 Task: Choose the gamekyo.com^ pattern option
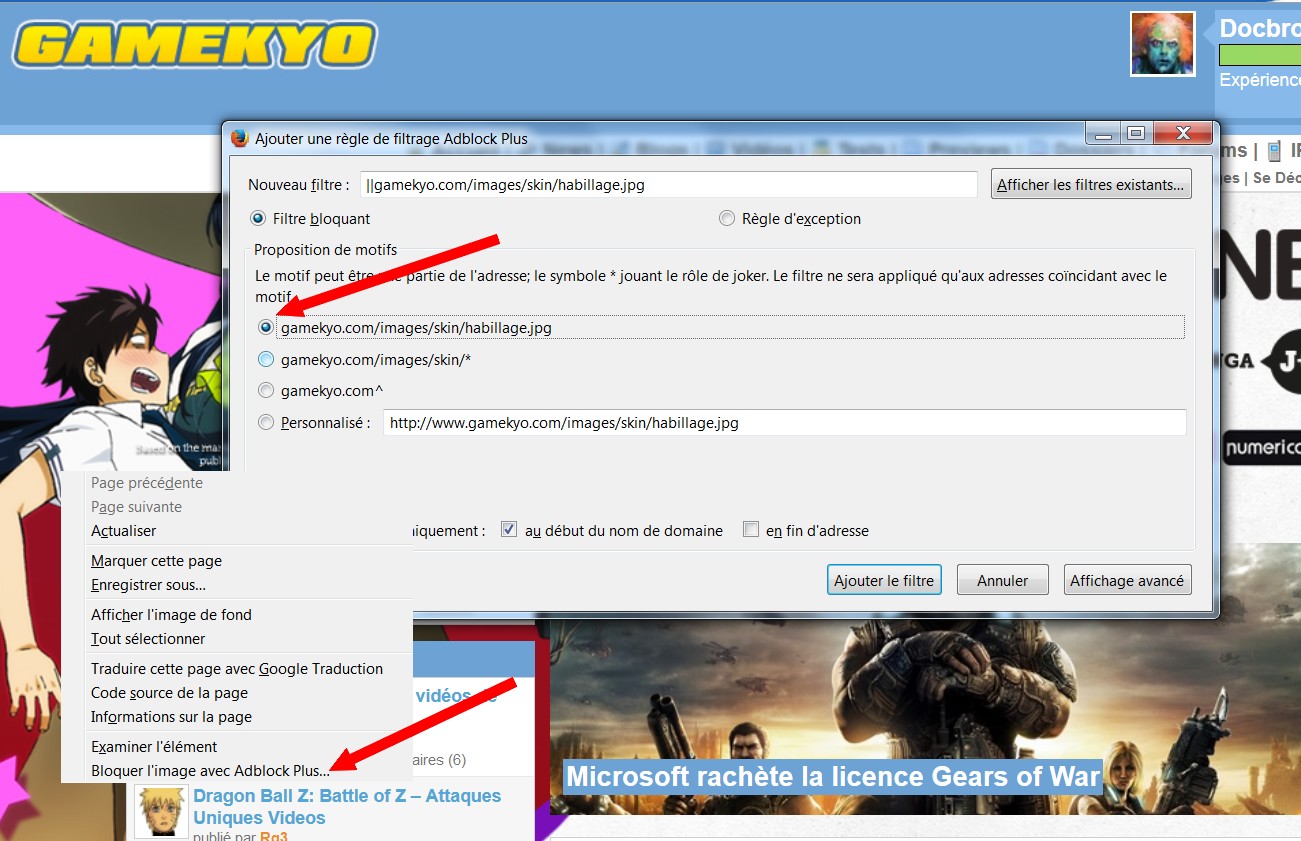click(x=266, y=391)
